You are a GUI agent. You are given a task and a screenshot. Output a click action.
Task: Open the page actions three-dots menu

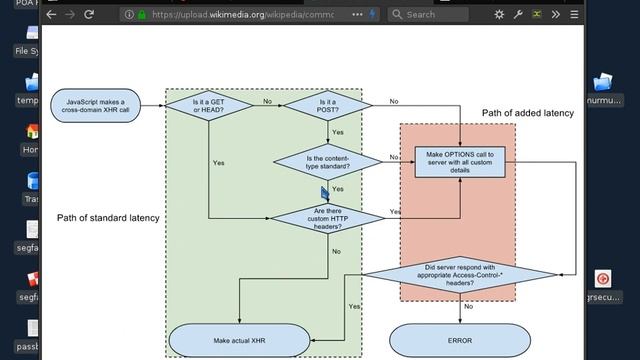tap(357, 15)
